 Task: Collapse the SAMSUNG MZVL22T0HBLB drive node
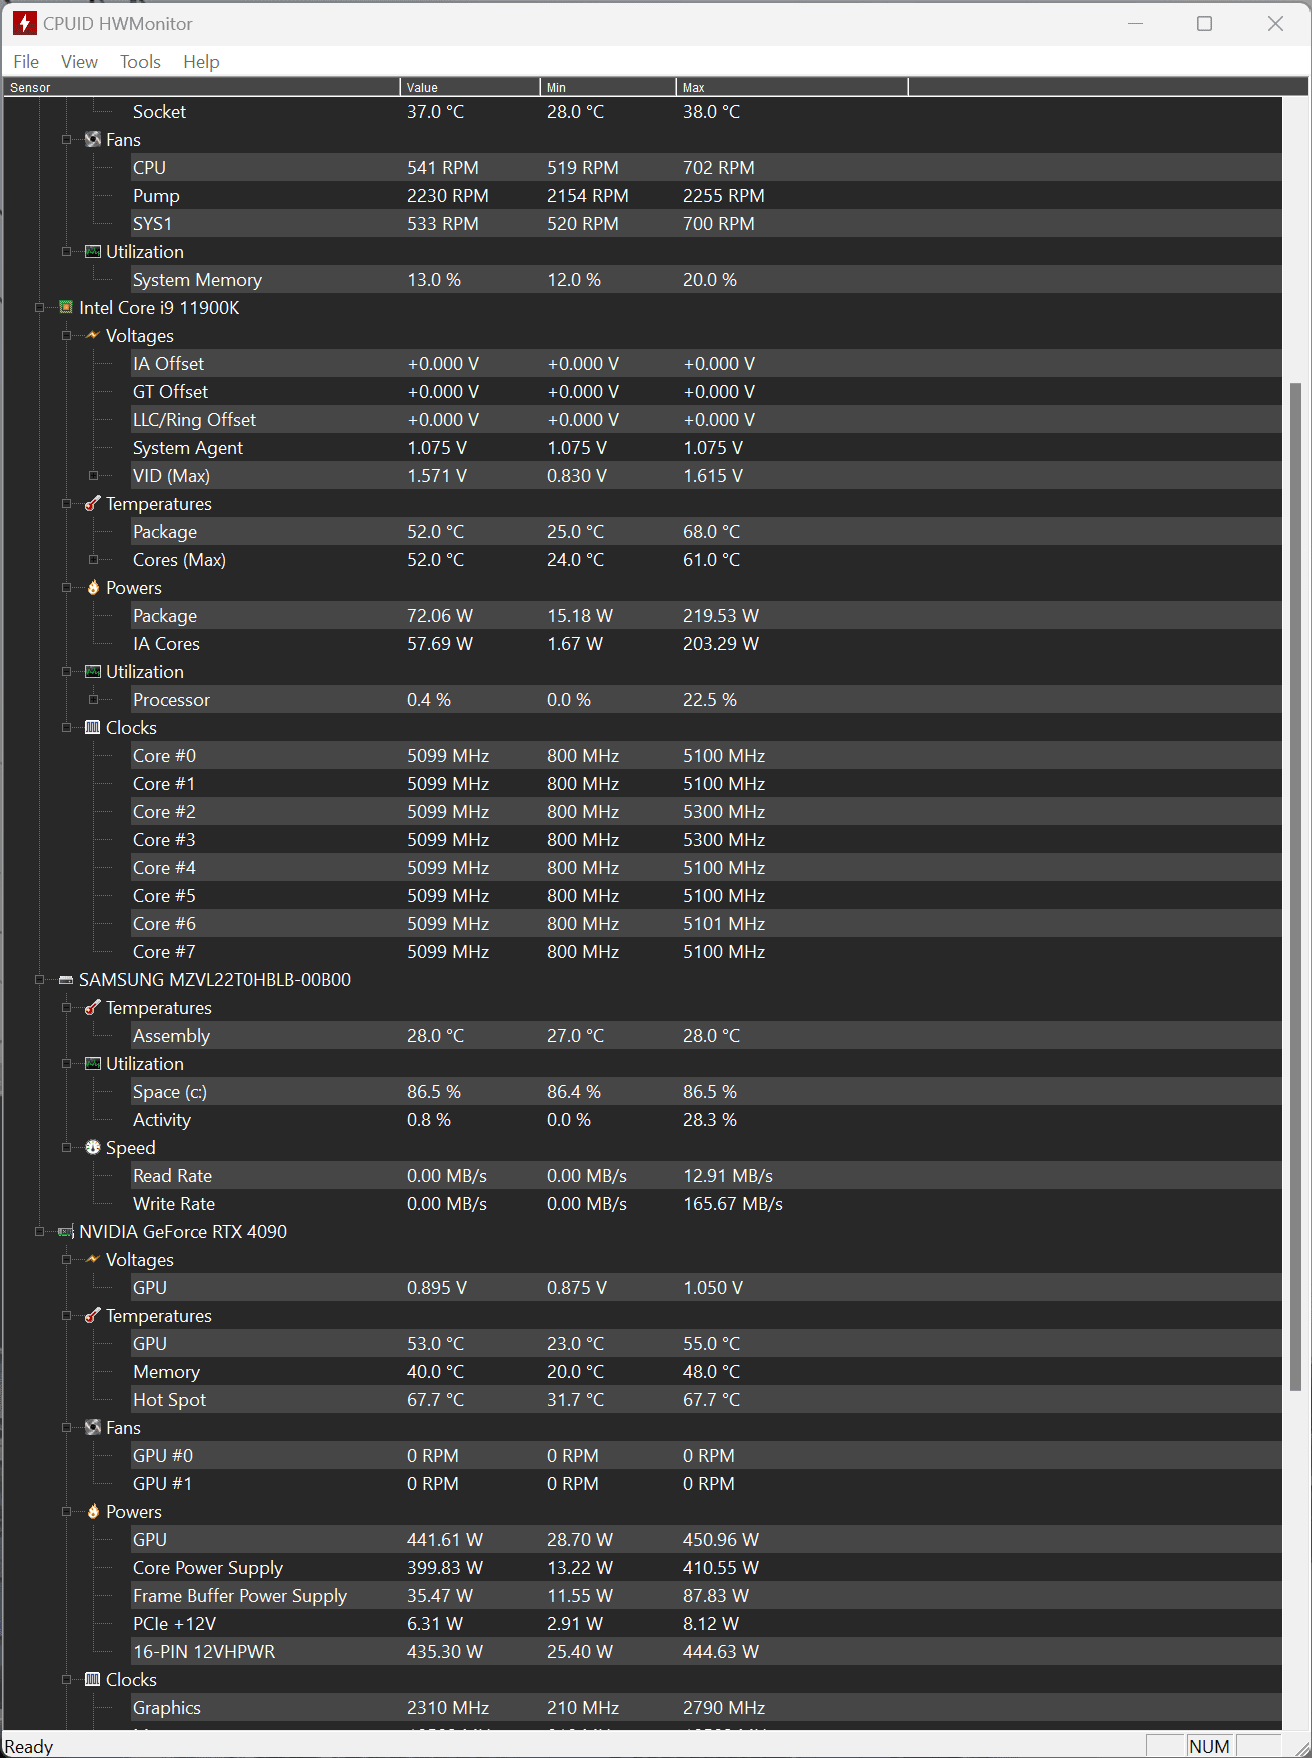pyautogui.click(x=40, y=980)
